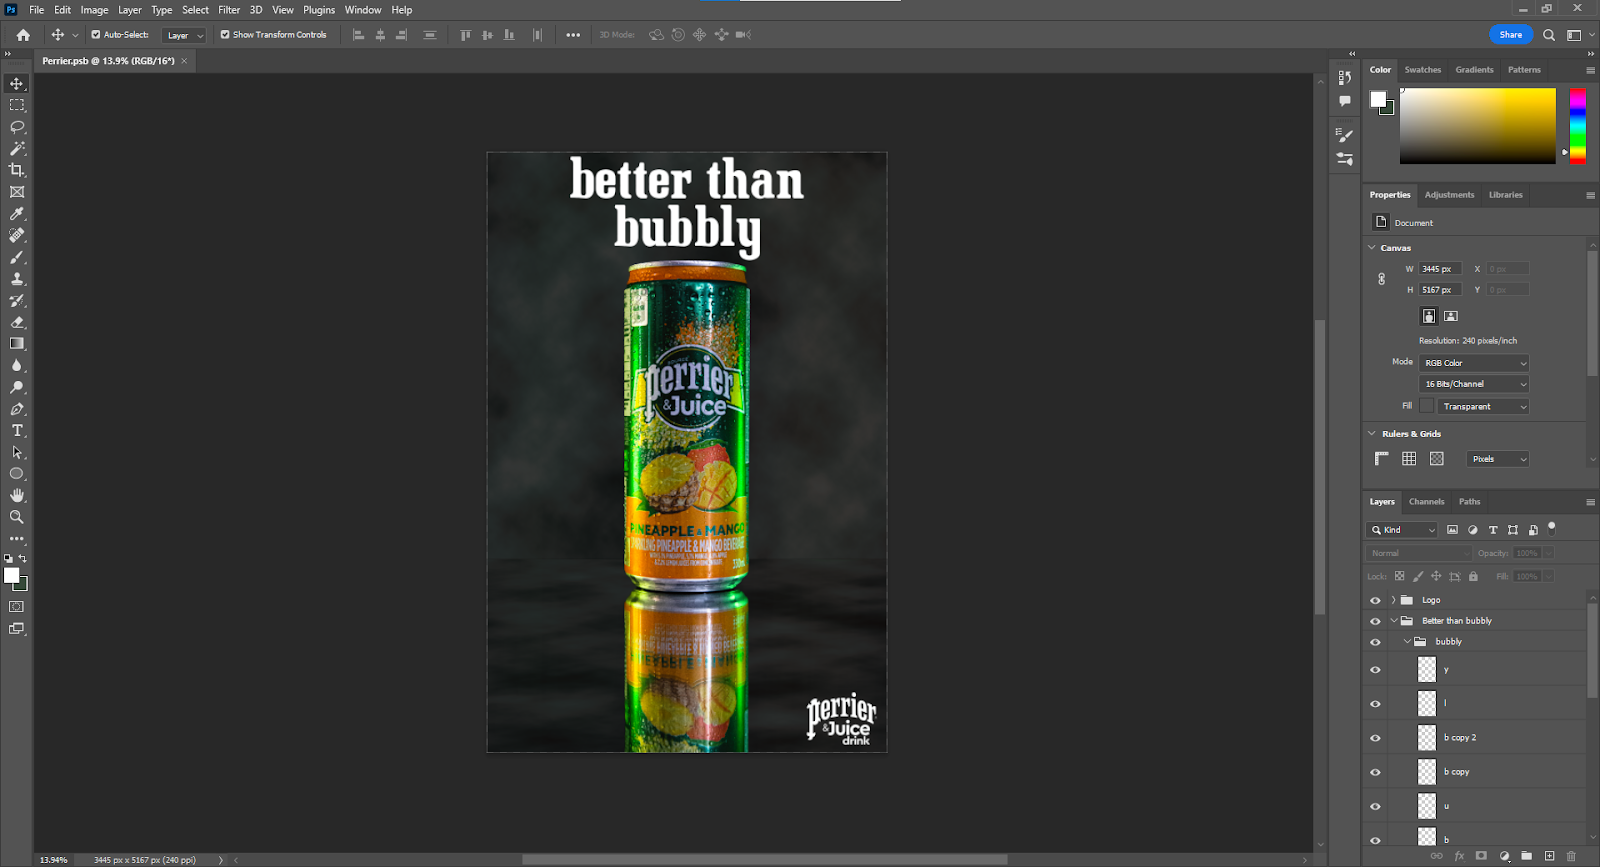Viewport: 1600px width, 867px height.
Task: Switch to the Swatches tab
Action: [1422, 70]
